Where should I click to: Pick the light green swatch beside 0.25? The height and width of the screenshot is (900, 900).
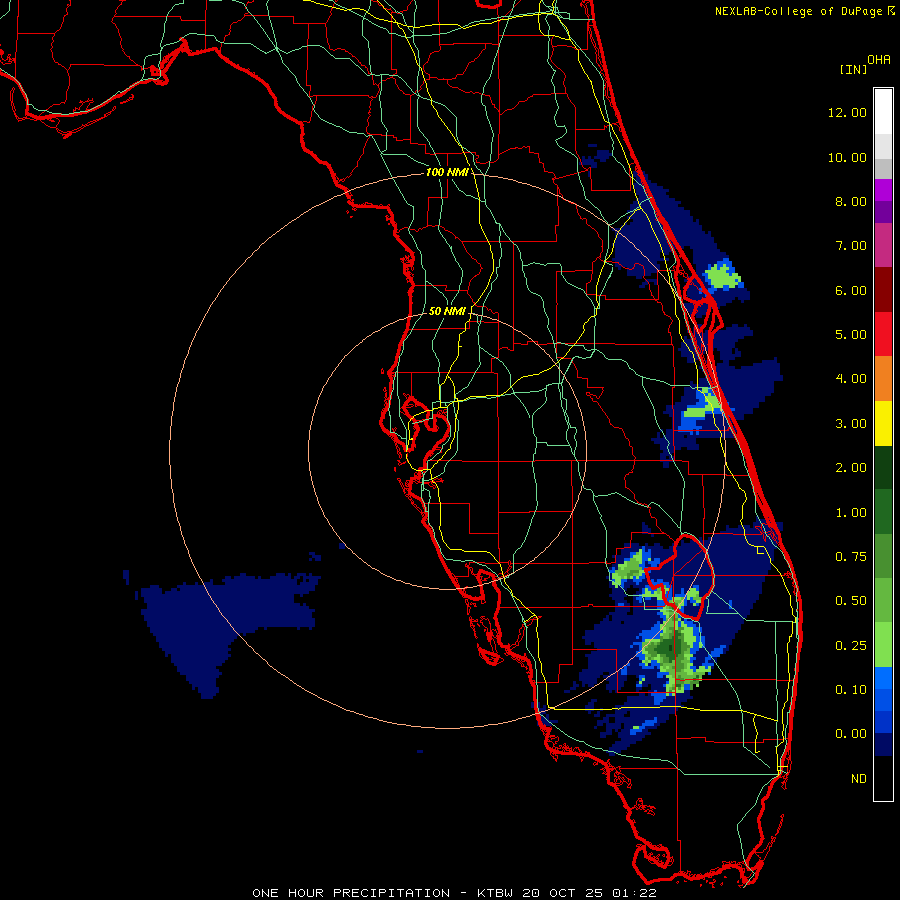click(x=883, y=645)
